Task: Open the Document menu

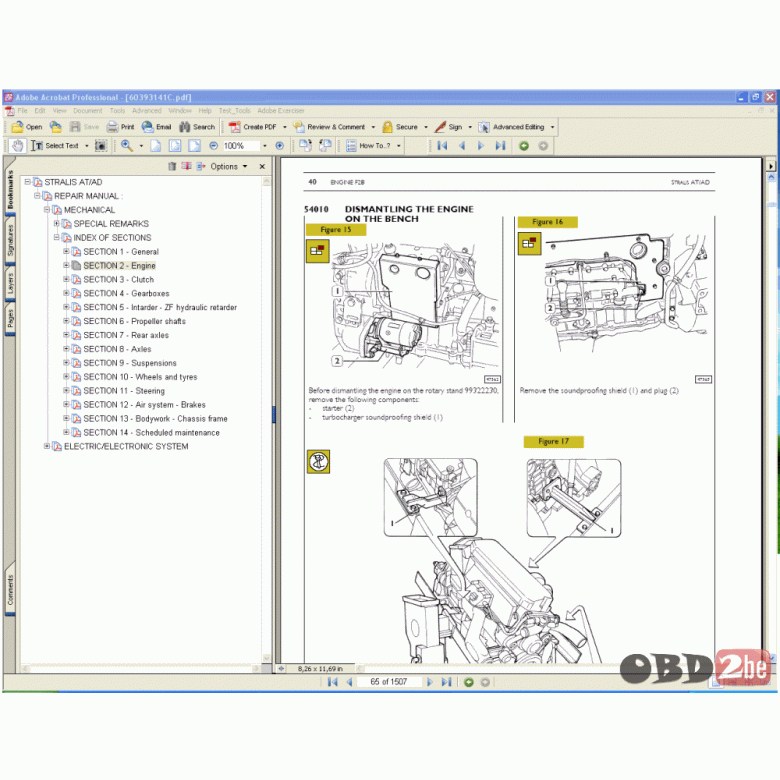Action: (x=88, y=111)
